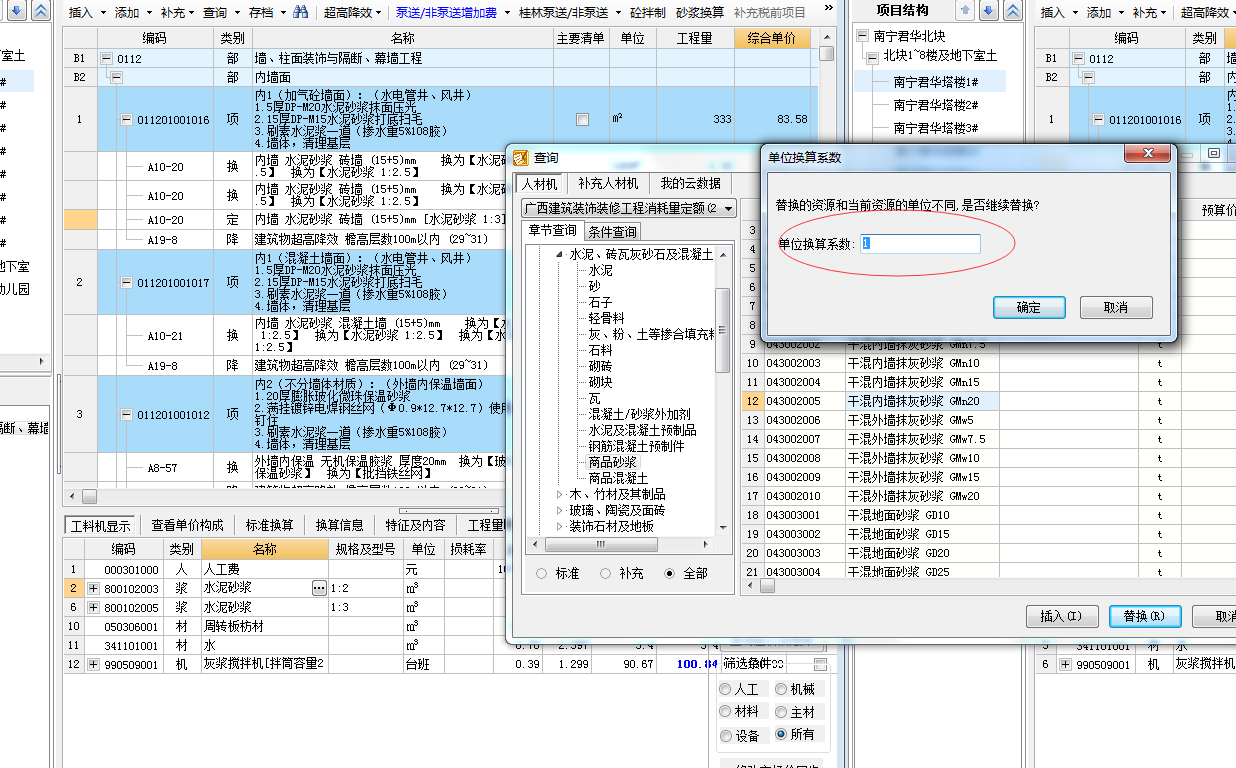Collapse the 011201001017 item row
The image size is (1236, 768).
tap(126, 283)
